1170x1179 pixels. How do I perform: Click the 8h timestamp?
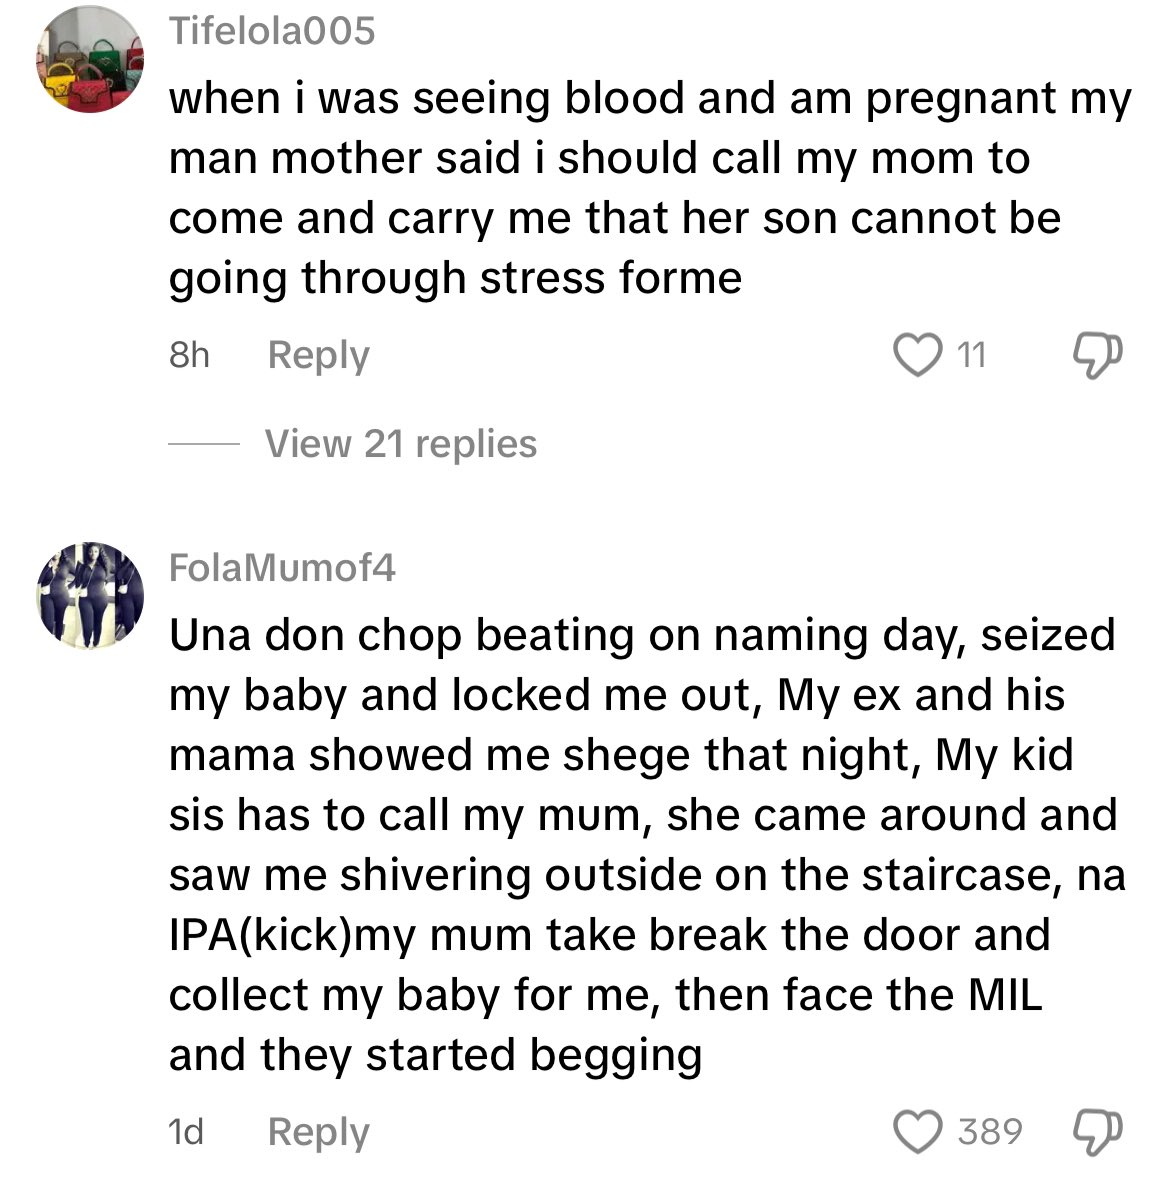point(189,355)
